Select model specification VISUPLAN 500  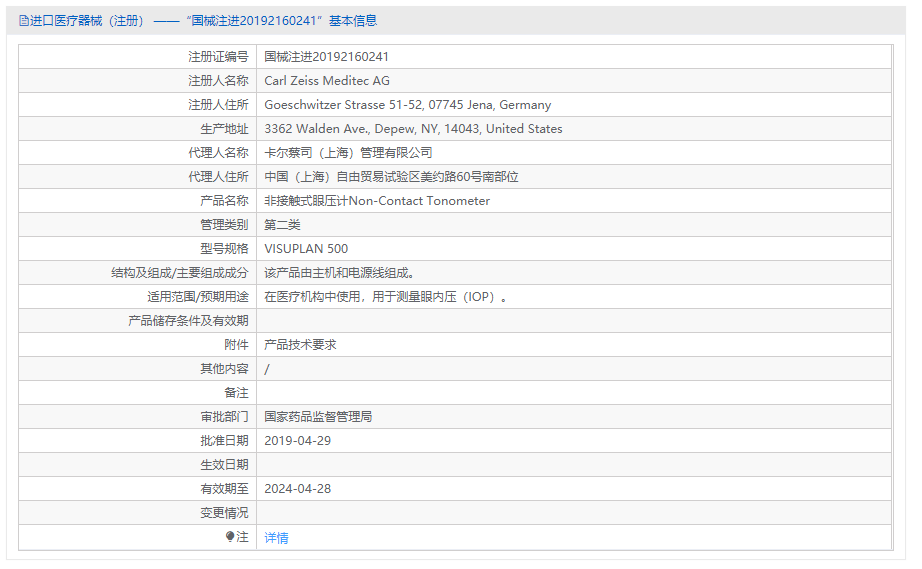[306, 249]
